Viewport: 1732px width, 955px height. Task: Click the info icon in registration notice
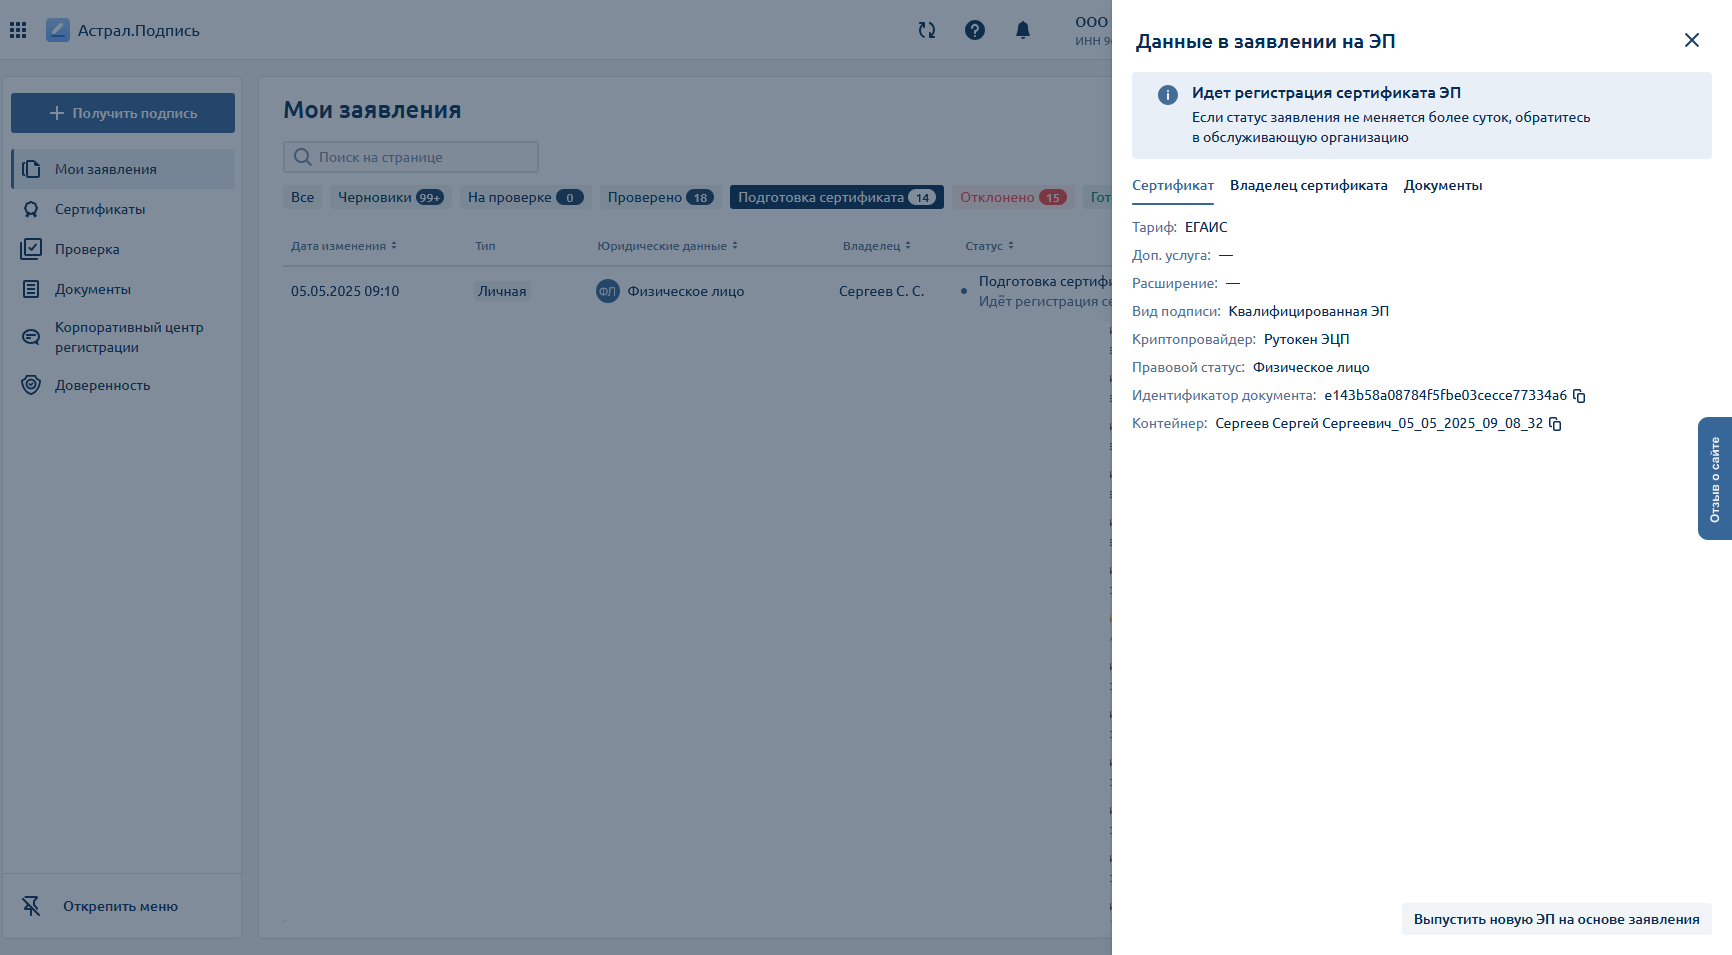(x=1167, y=95)
